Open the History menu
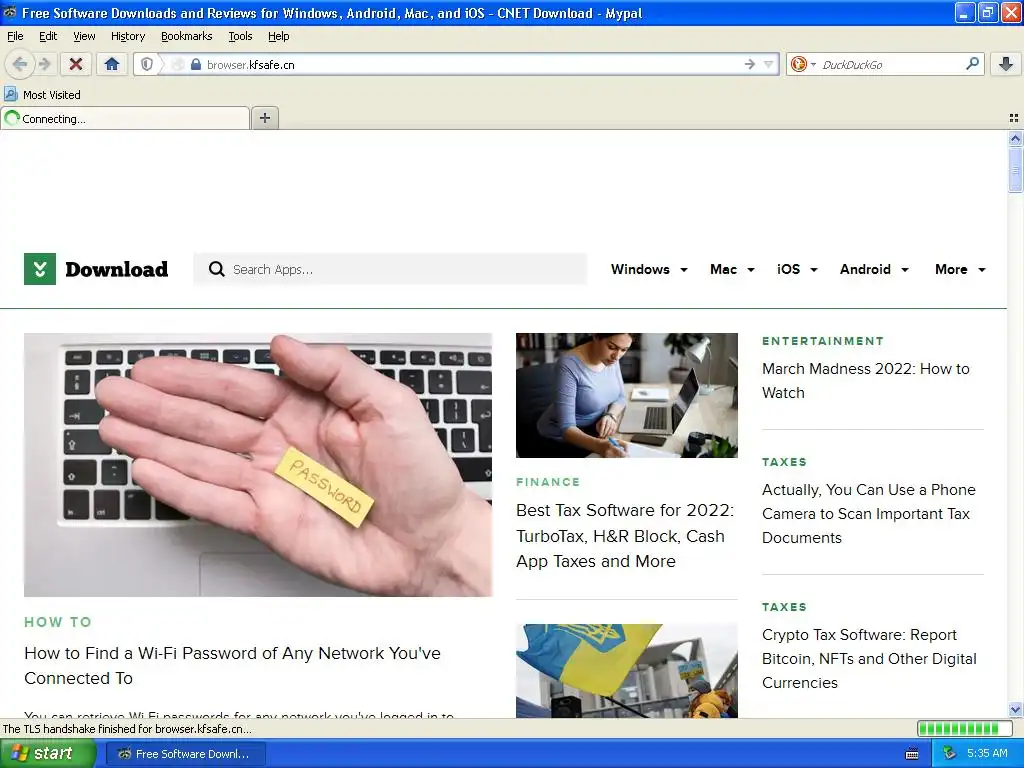Image resolution: width=1024 pixels, height=768 pixels. click(127, 36)
